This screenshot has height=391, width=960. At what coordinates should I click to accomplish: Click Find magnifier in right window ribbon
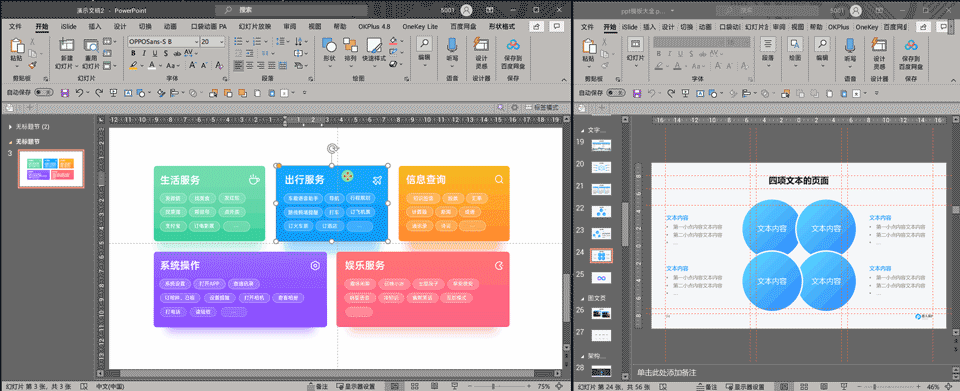[x=822, y=44]
